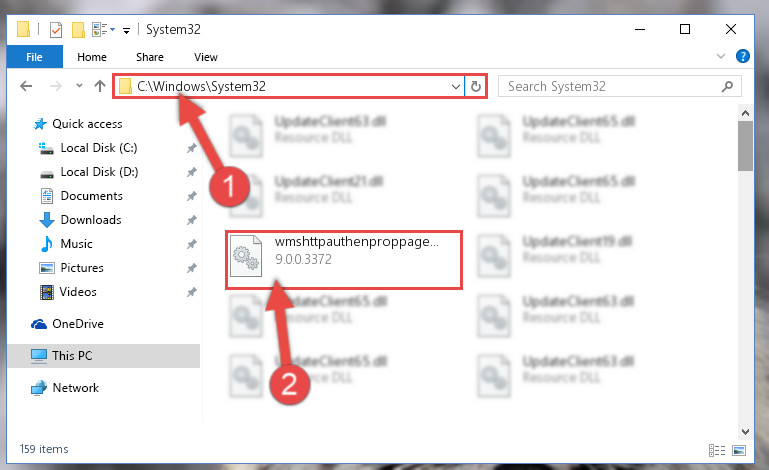Click the search magnifier icon
Viewport: 769px width, 470px height.
click(x=727, y=87)
